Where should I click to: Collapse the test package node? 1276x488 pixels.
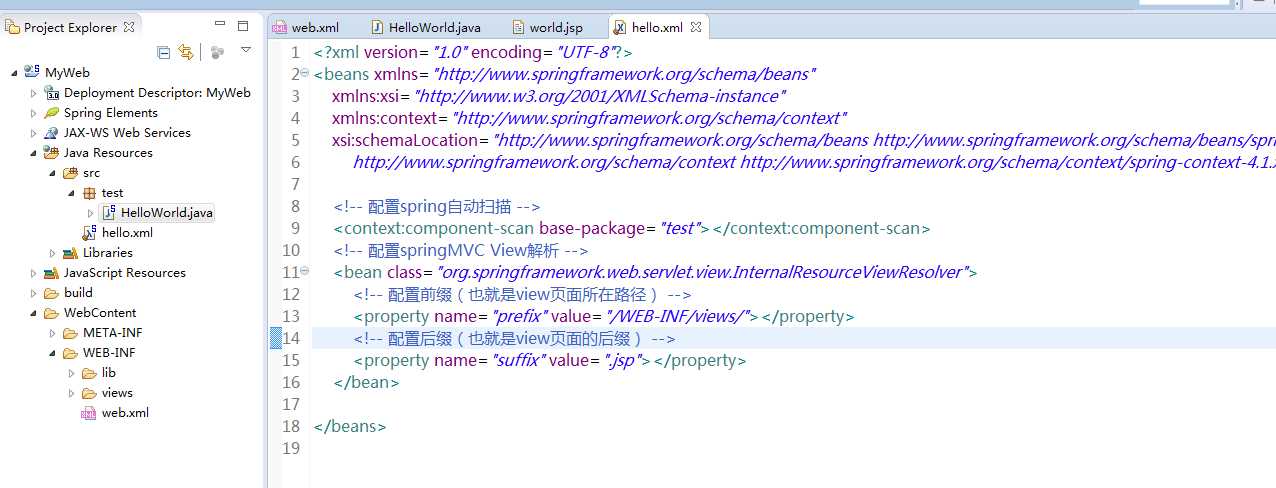coord(71,193)
